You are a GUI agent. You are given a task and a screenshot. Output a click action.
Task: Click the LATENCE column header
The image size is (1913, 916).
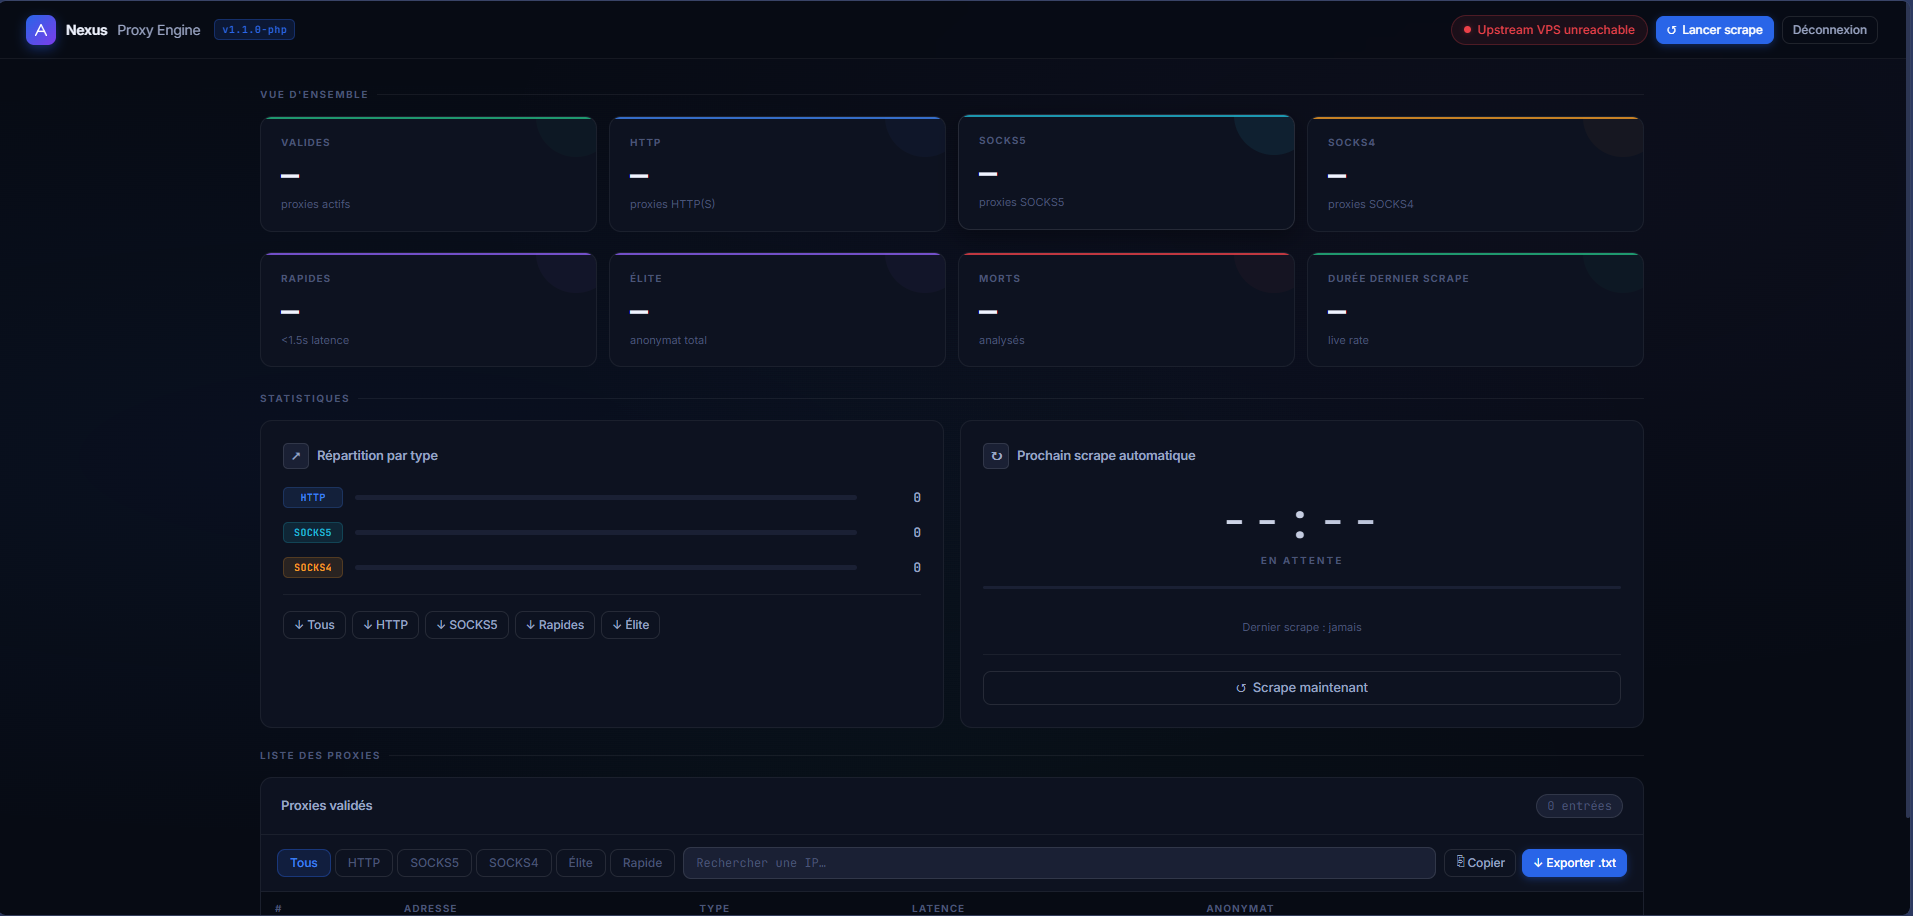(x=938, y=909)
